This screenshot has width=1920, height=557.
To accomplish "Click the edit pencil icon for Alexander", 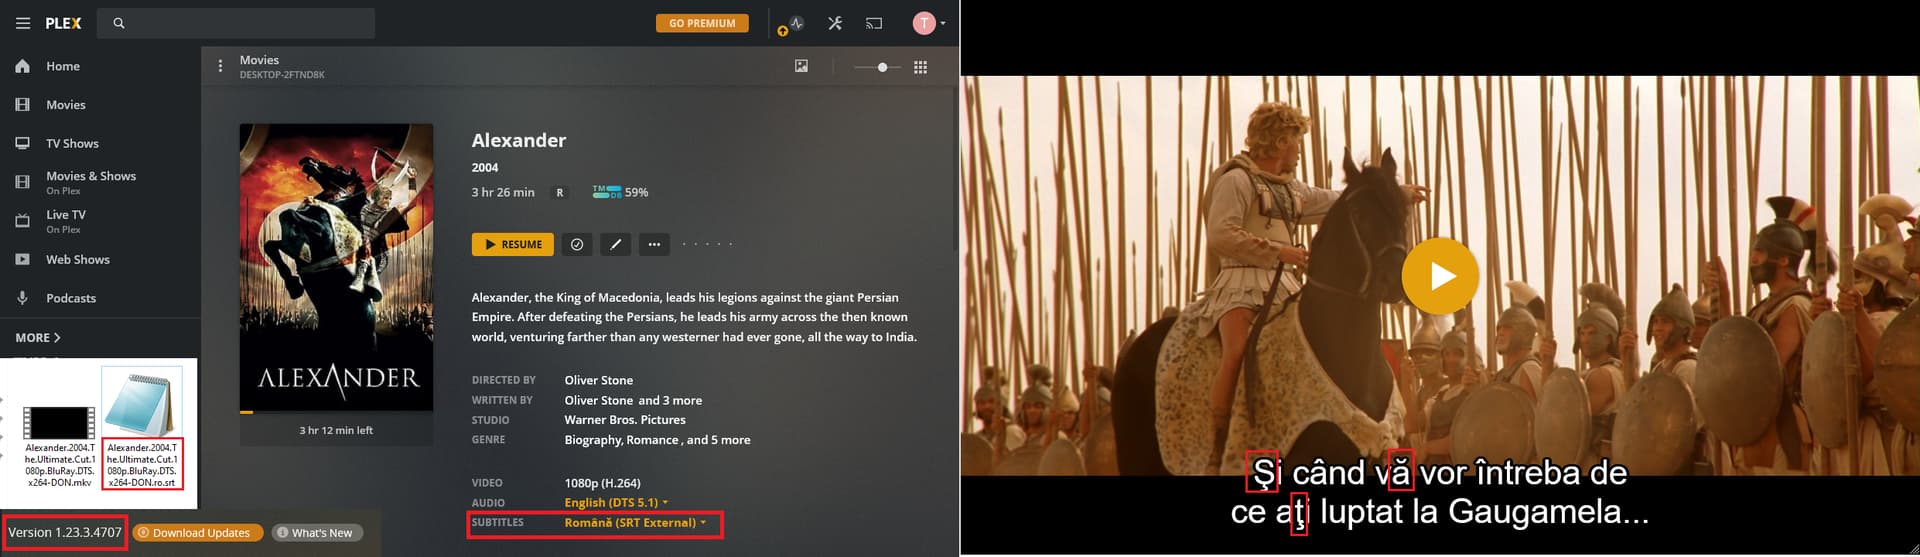I will [615, 244].
